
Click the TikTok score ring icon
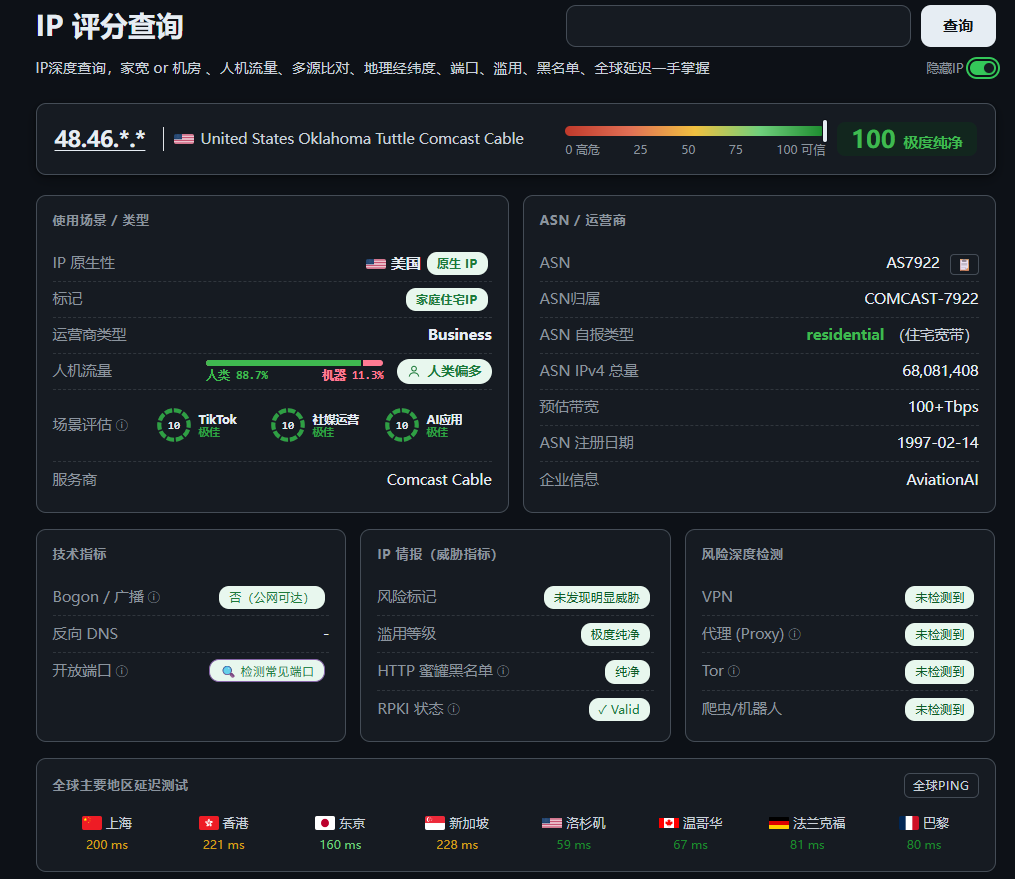pyautogui.click(x=174, y=425)
